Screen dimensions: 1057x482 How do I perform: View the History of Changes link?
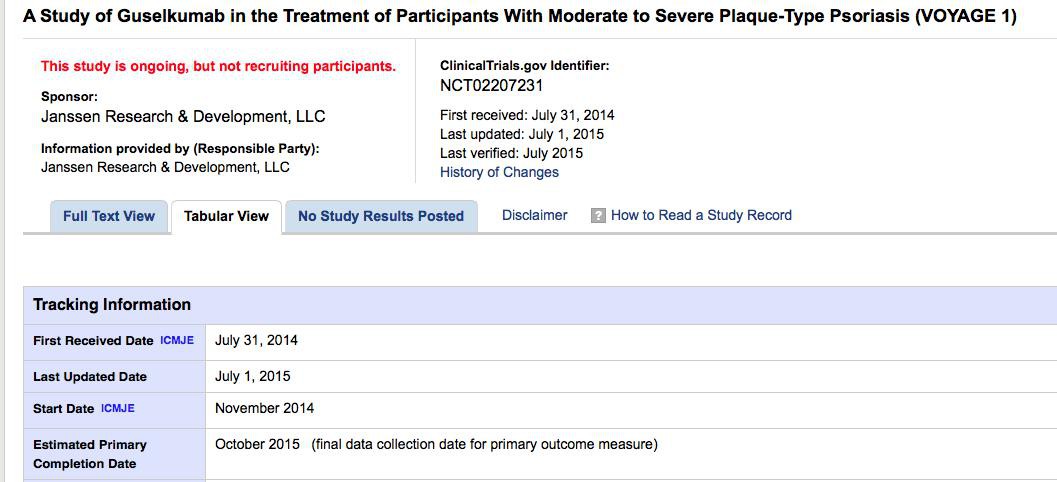coord(499,172)
